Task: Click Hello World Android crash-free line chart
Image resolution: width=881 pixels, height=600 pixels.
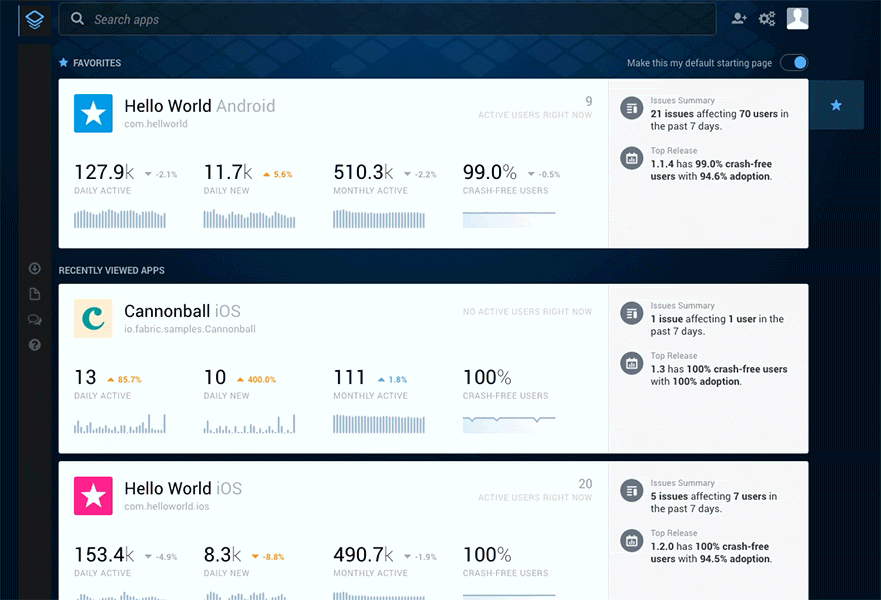Action: 509,219
